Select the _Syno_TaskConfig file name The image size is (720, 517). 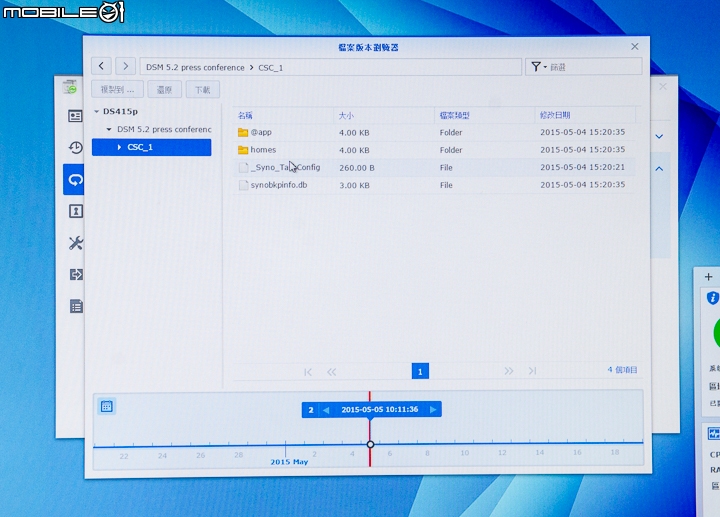point(285,168)
